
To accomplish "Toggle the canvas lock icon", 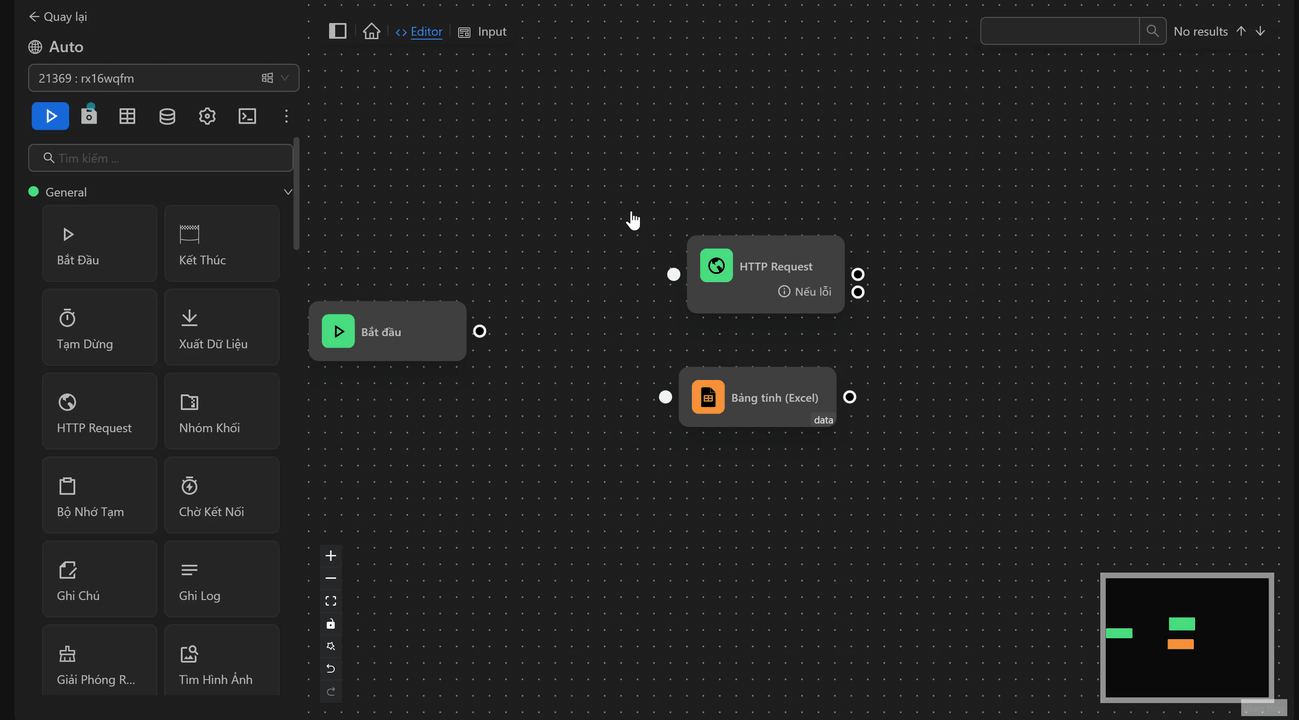I will click(x=330, y=623).
